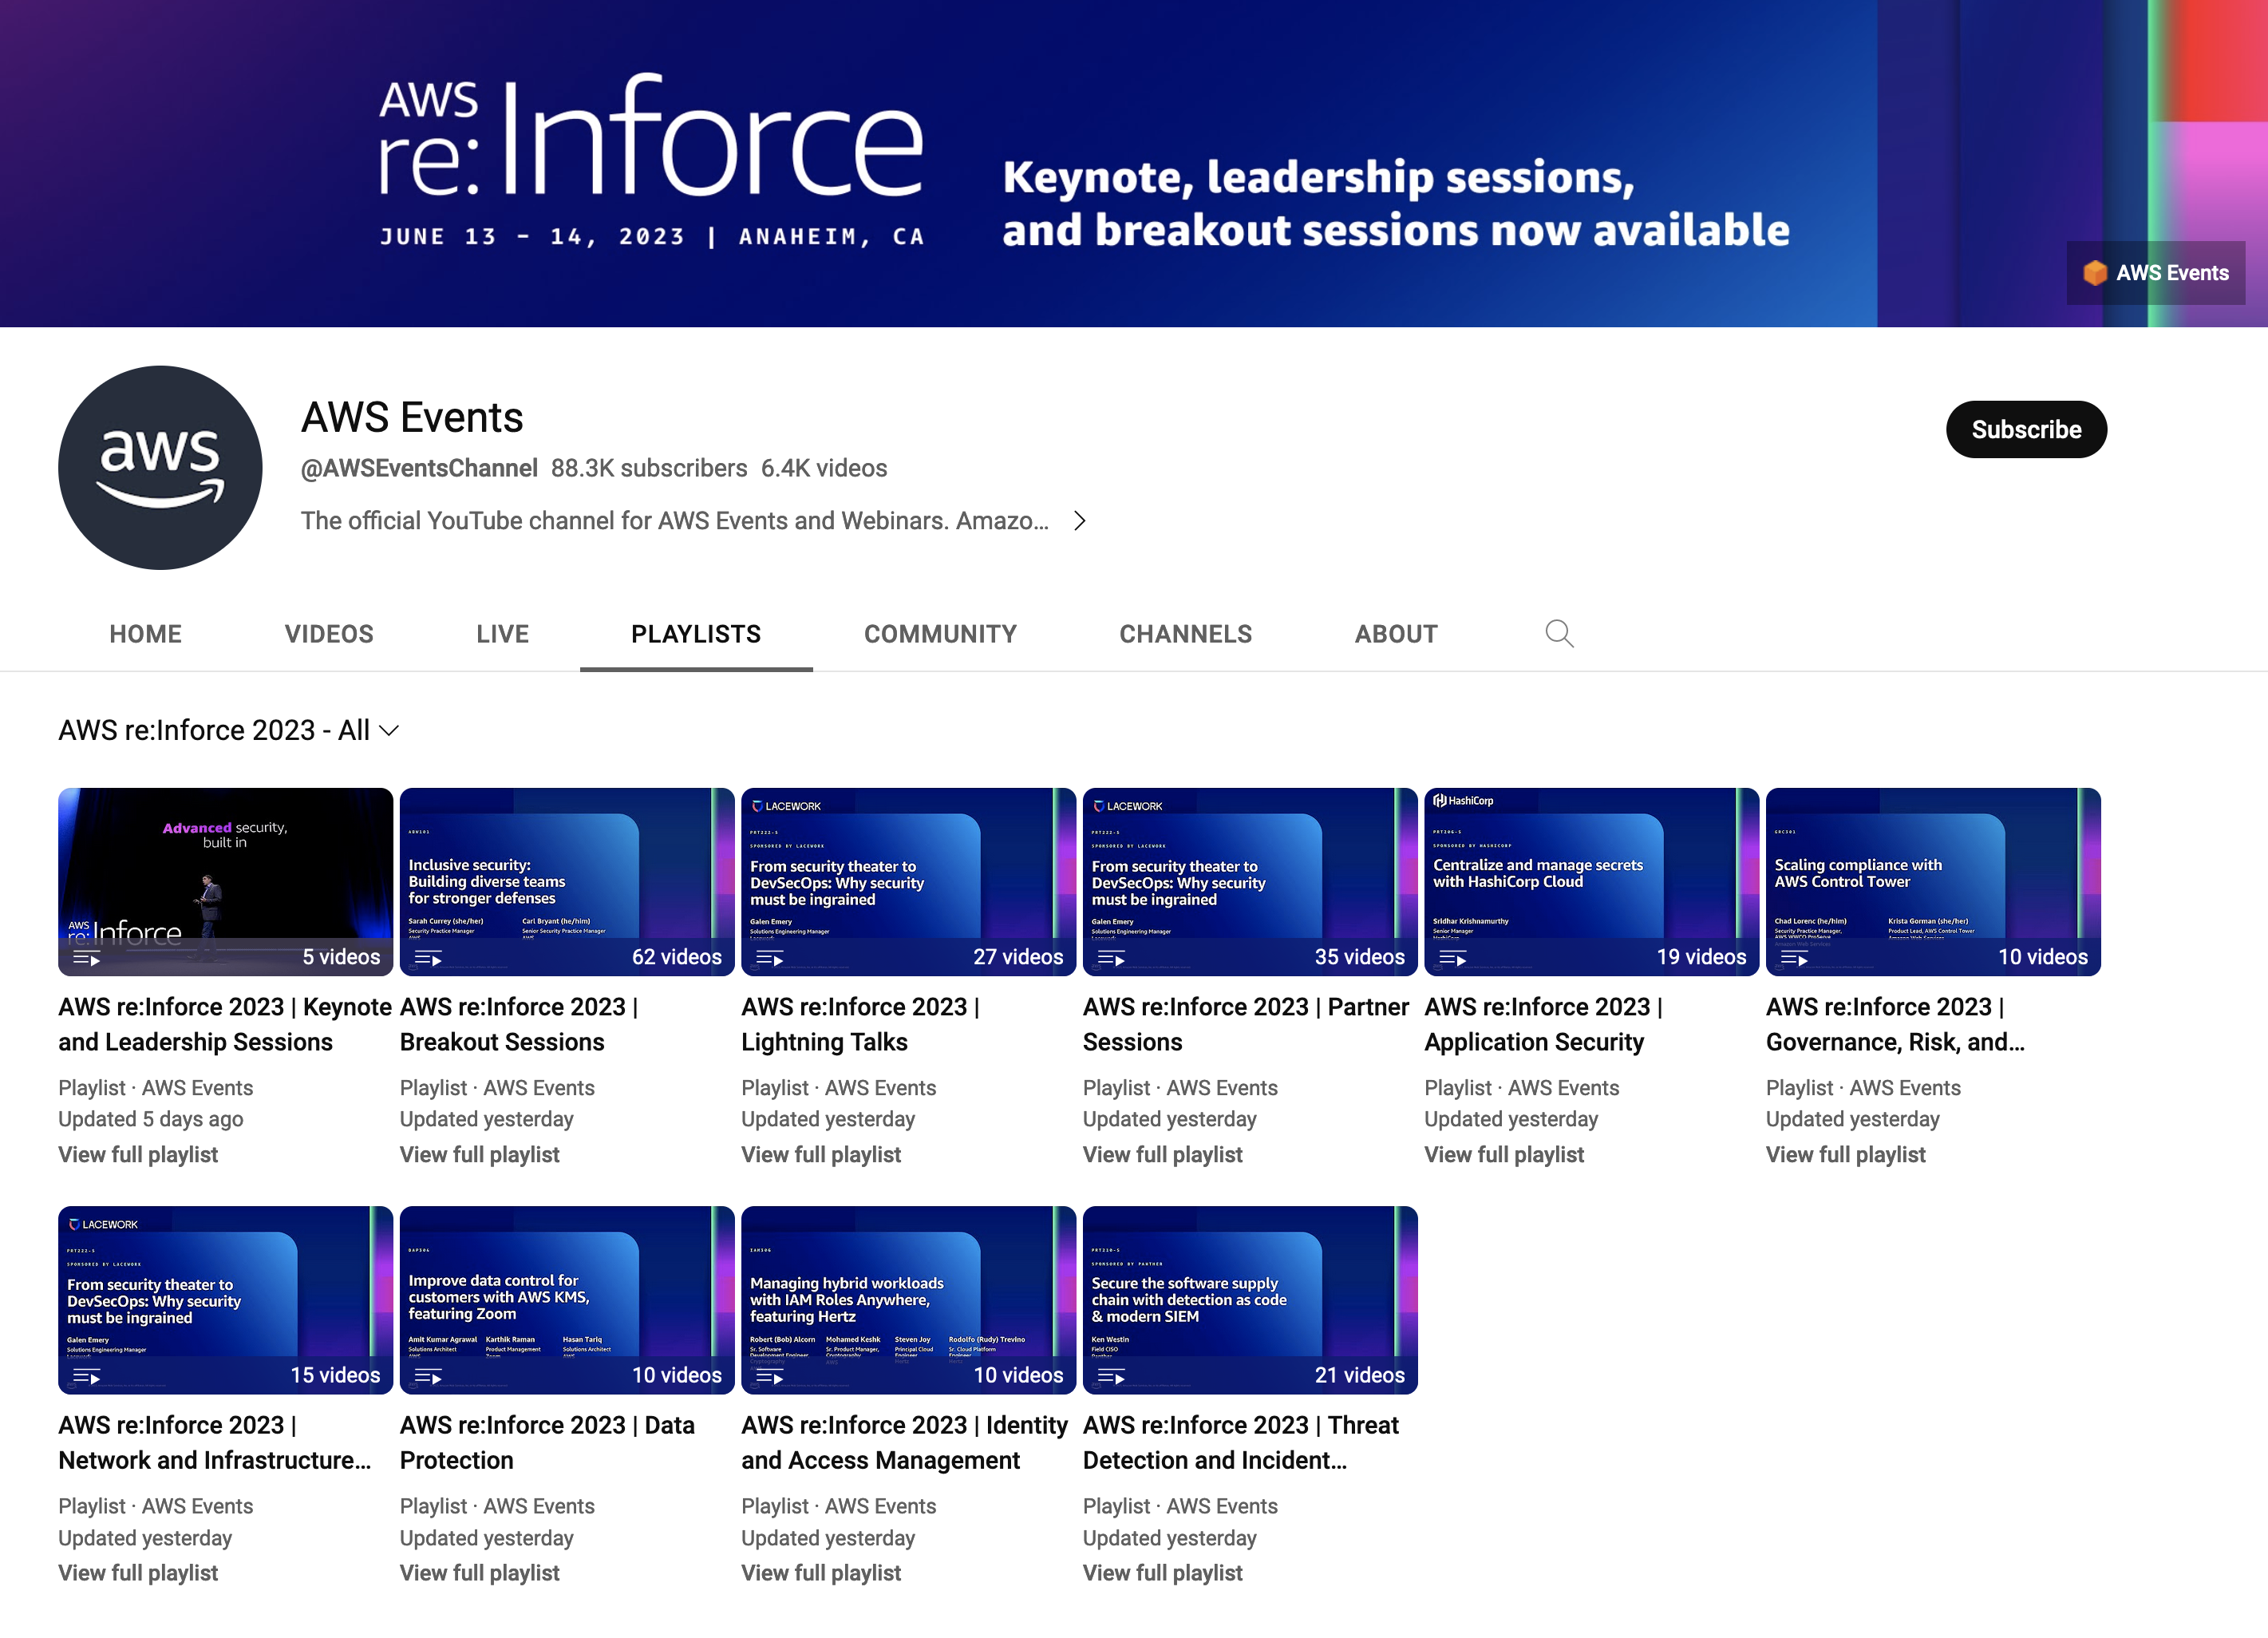Click the @AWSEventsChannel handle
The height and width of the screenshot is (1638, 2268).
coord(419,468)
